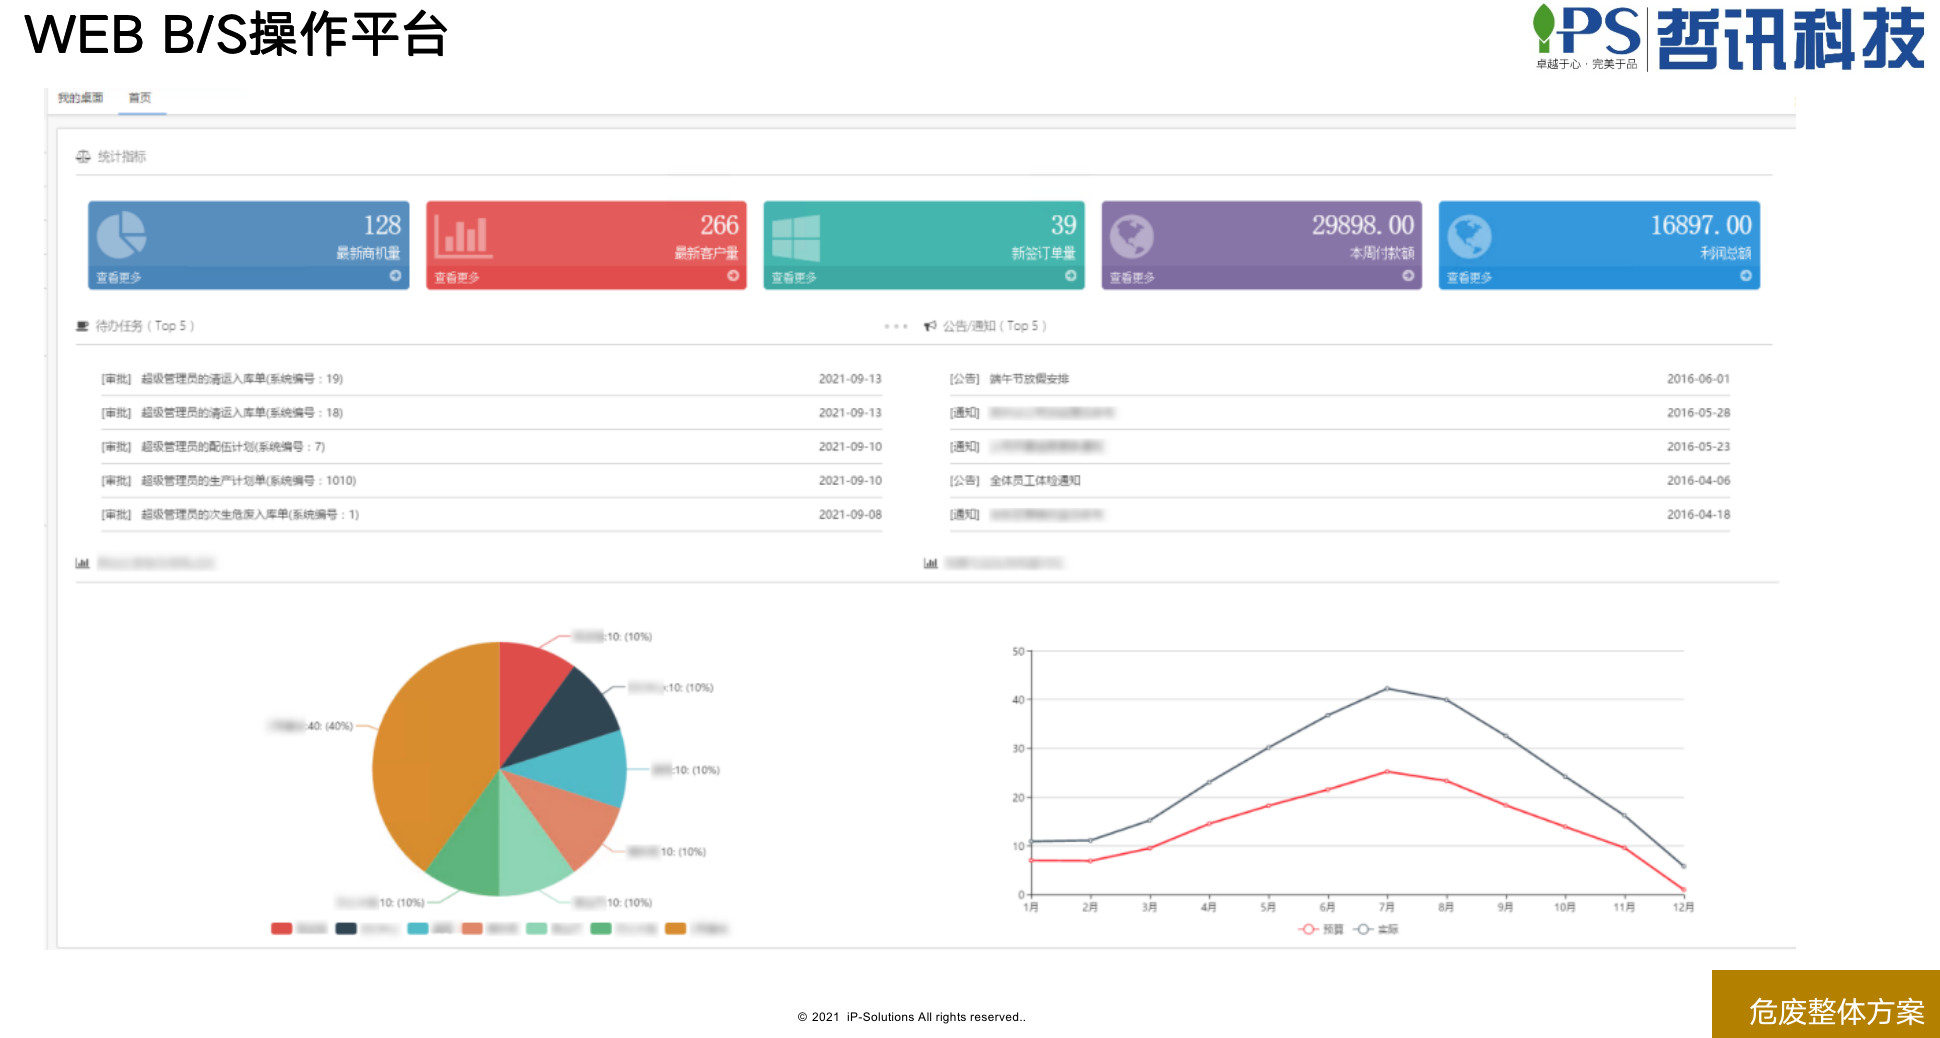Toggle the red pie chart legend item

(x=282, y=929)
